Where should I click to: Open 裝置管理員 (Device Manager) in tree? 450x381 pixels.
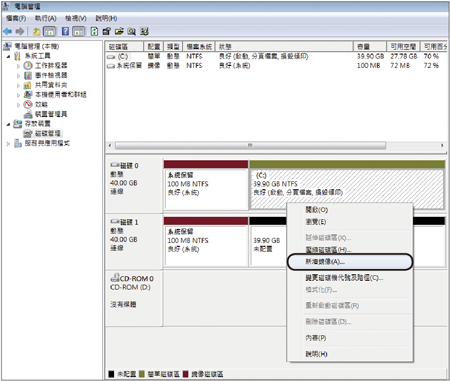coord(51,114)
